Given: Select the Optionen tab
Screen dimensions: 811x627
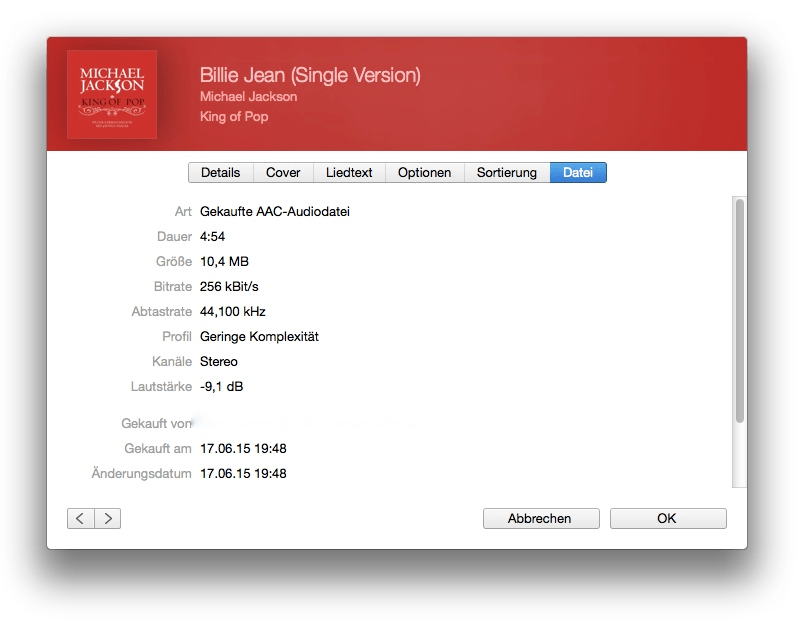Looking at the screenshot, I should (x=425, y=172).
